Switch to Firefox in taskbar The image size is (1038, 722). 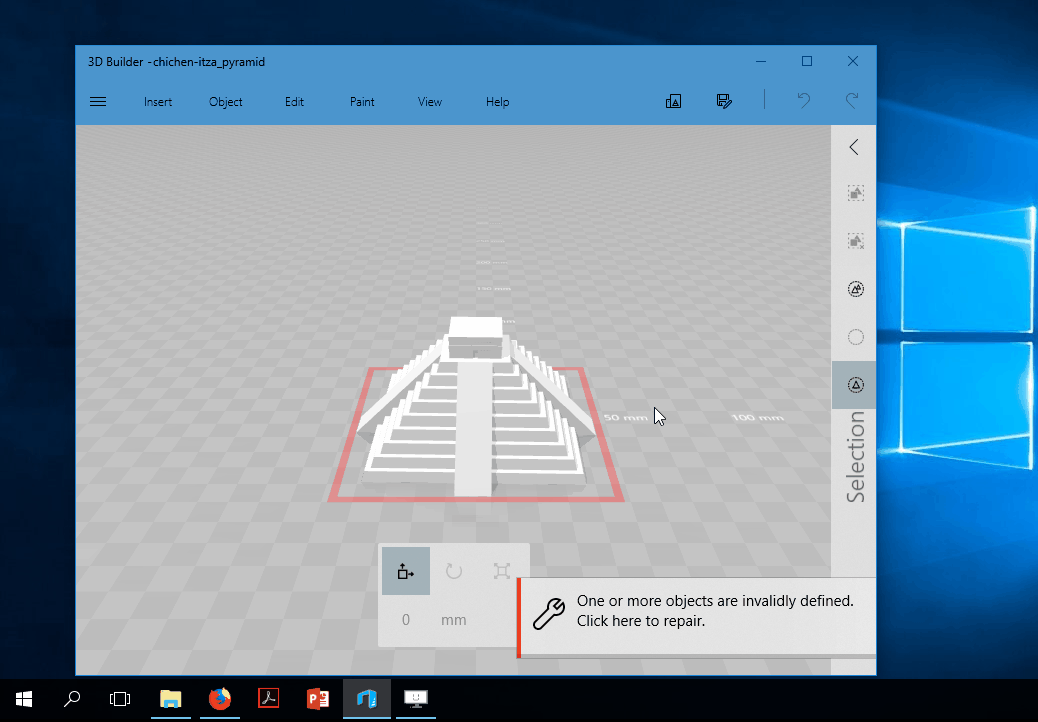point(220,699)
